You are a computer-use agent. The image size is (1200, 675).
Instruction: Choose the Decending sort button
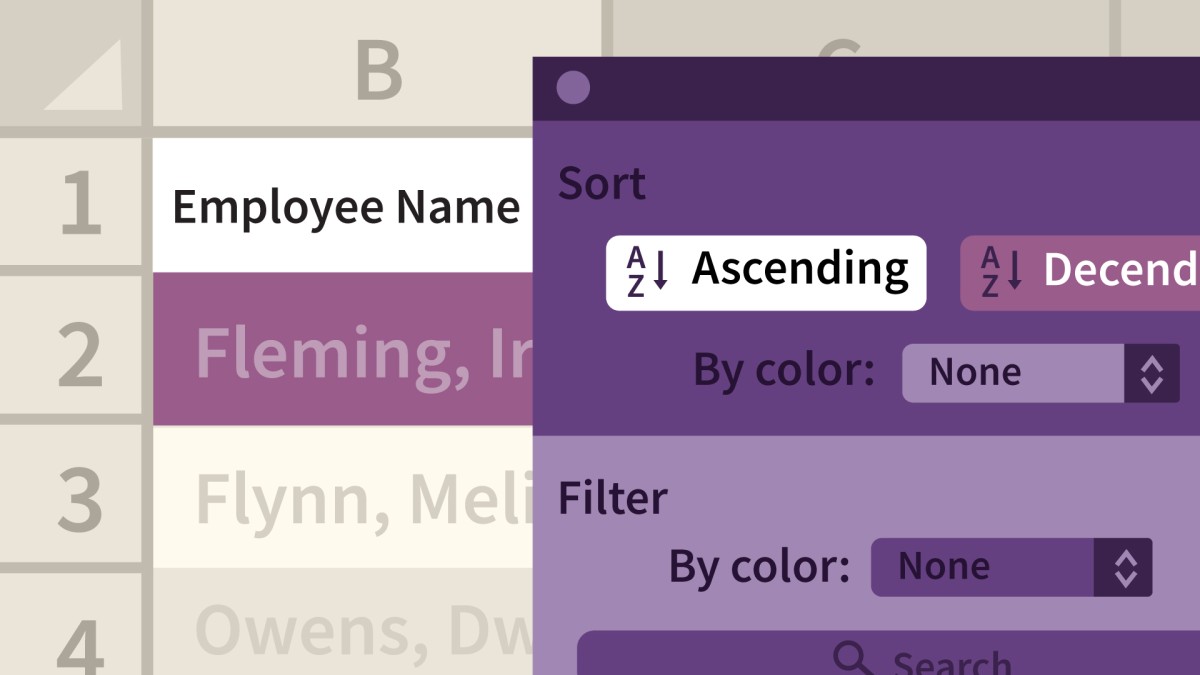point(1080,273)
